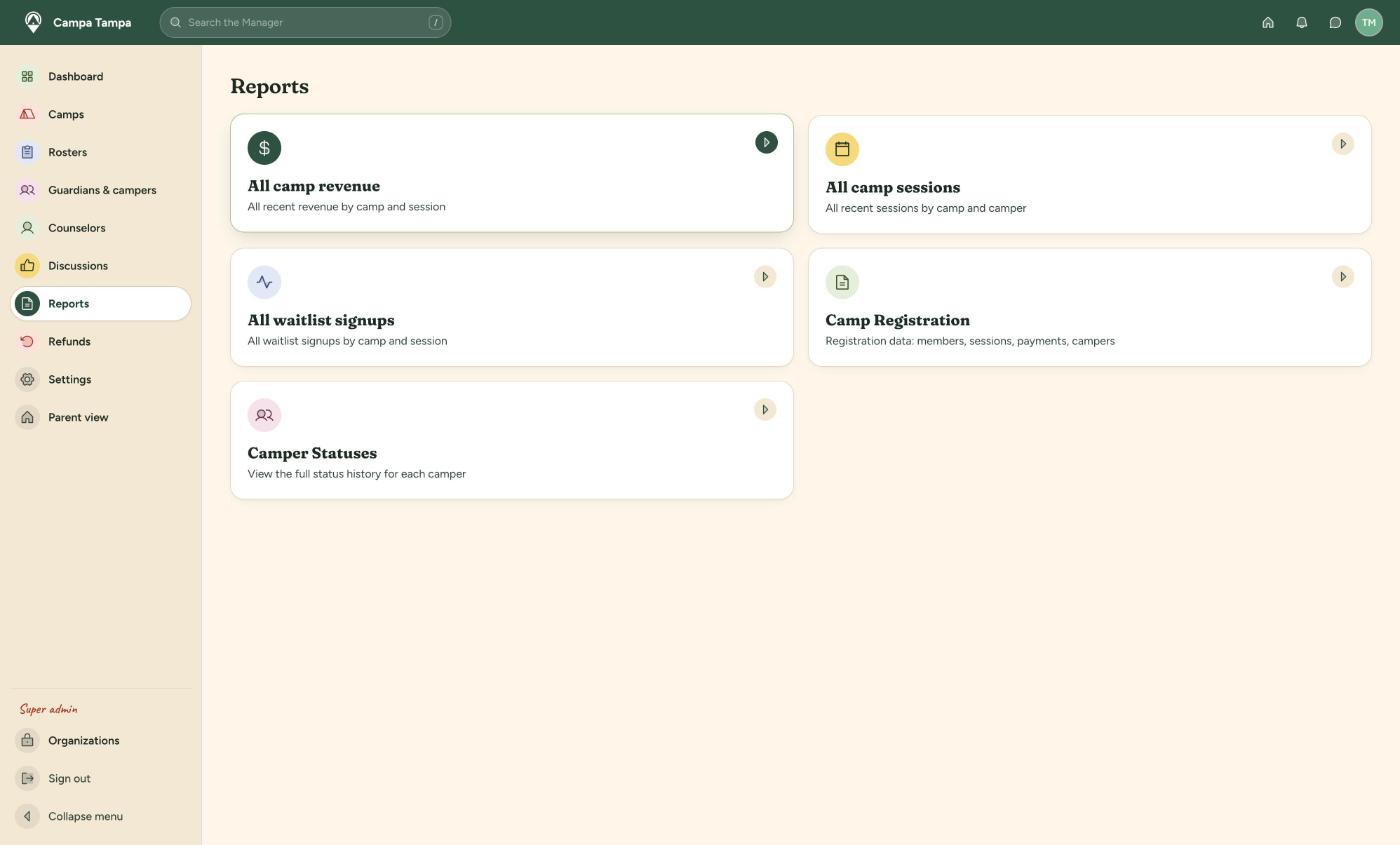1400x845 pixels.
Task: Open the All camp sessions title
Action: [x=893, y=187]
